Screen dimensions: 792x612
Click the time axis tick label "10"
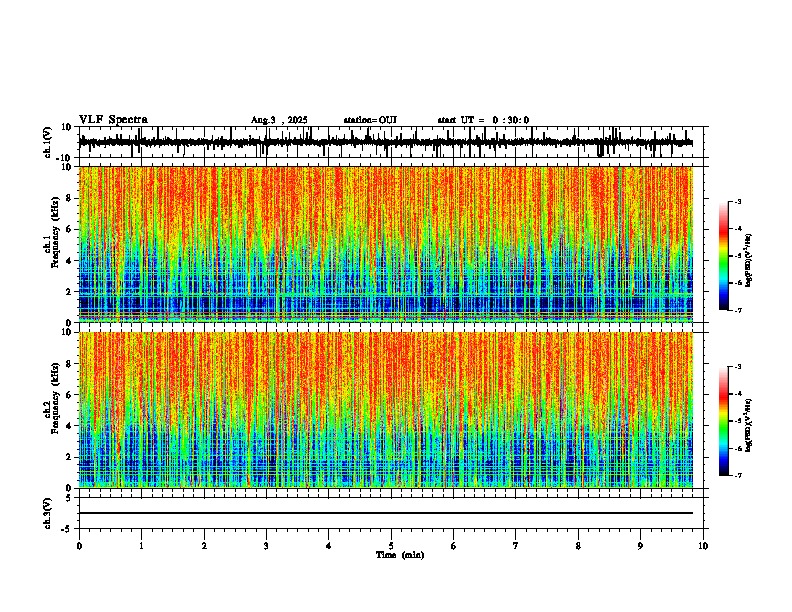[703, 546]
